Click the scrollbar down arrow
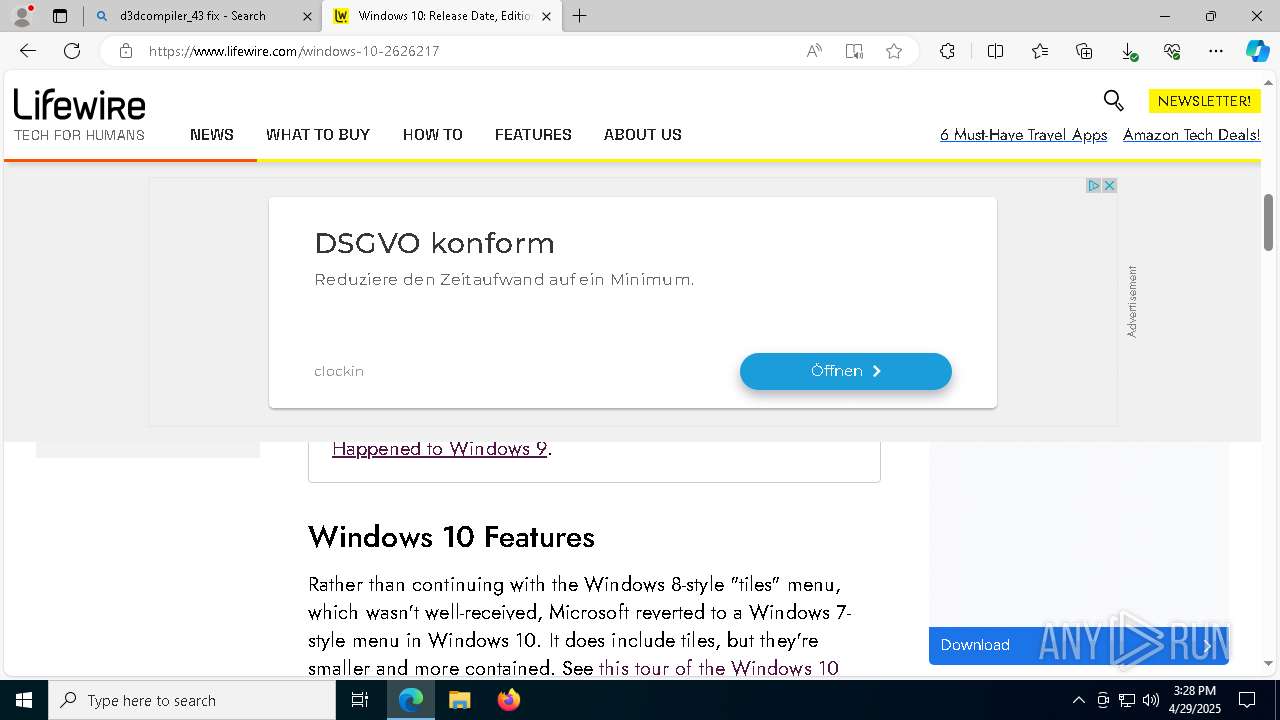Image resolution: width=1280 pixels, height=720 pixels. (1269, 662)
